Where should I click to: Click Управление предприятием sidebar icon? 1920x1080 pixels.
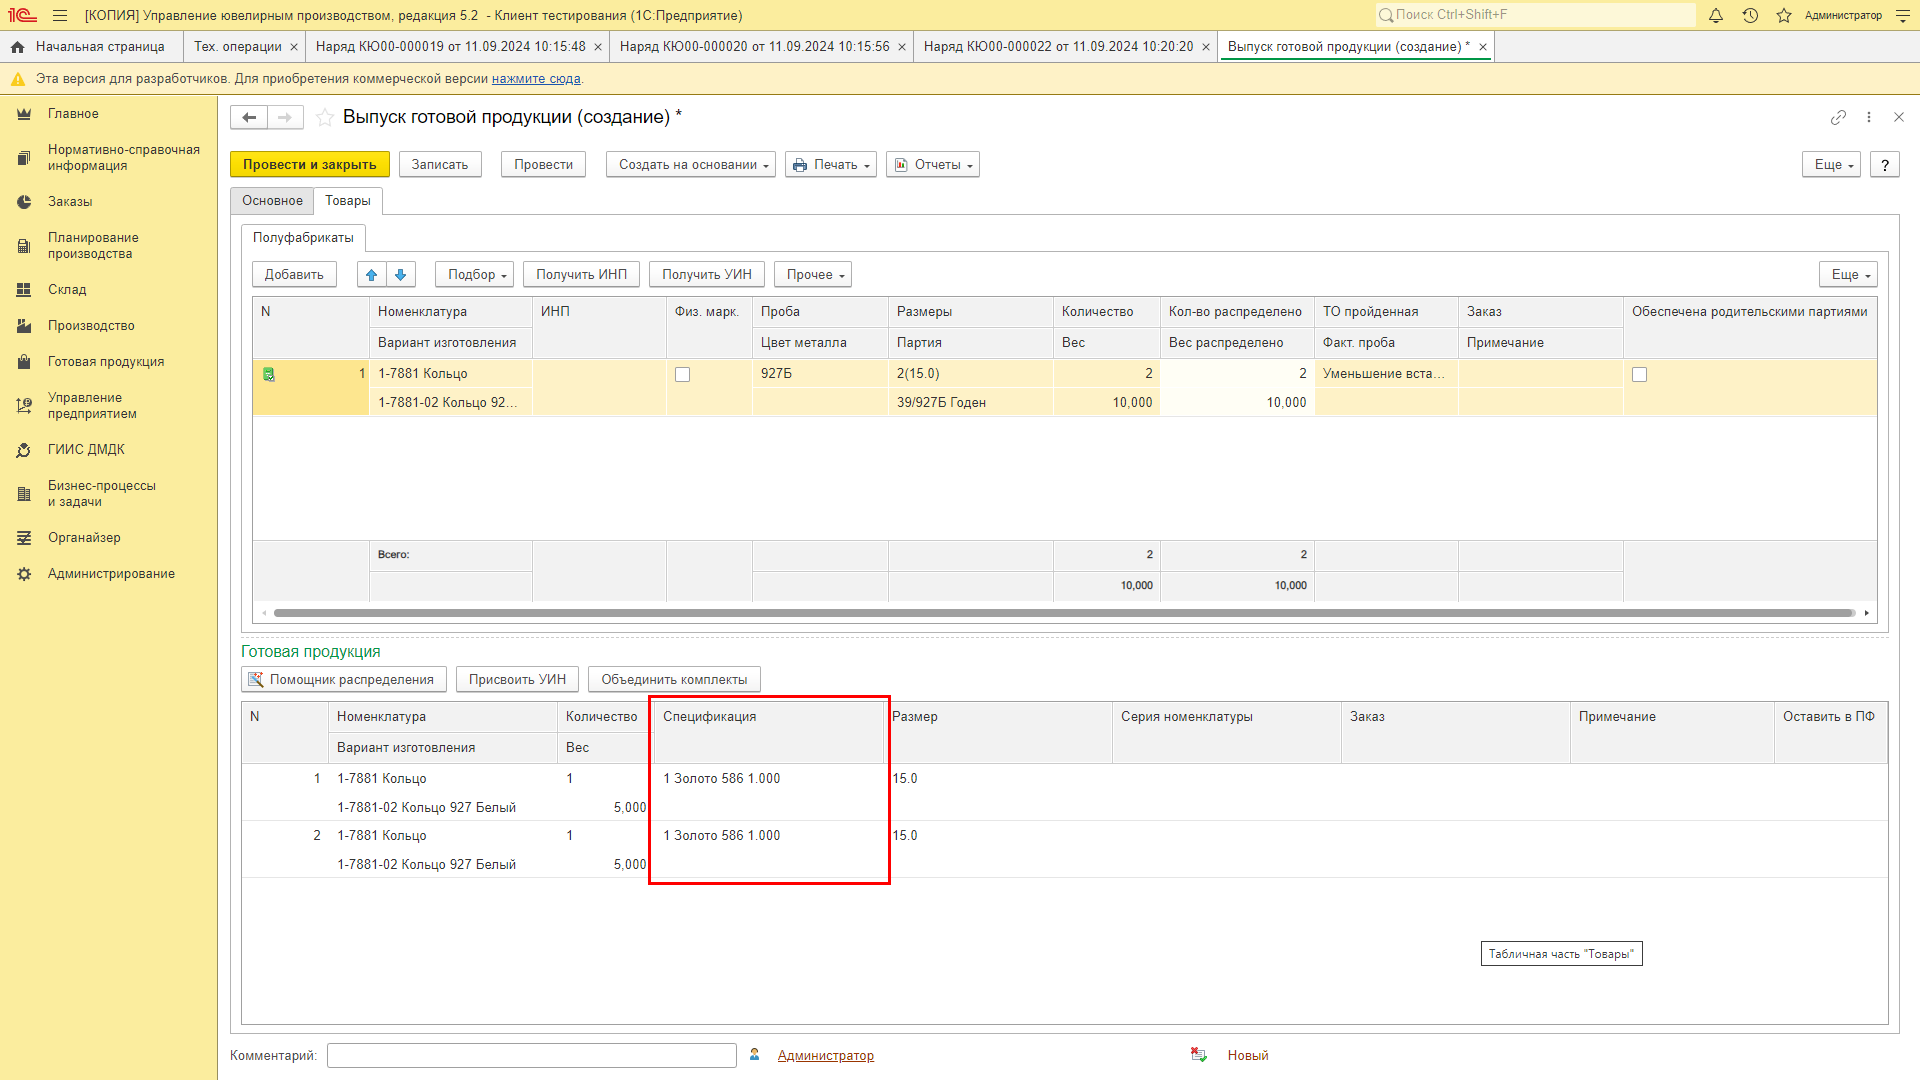24,406
